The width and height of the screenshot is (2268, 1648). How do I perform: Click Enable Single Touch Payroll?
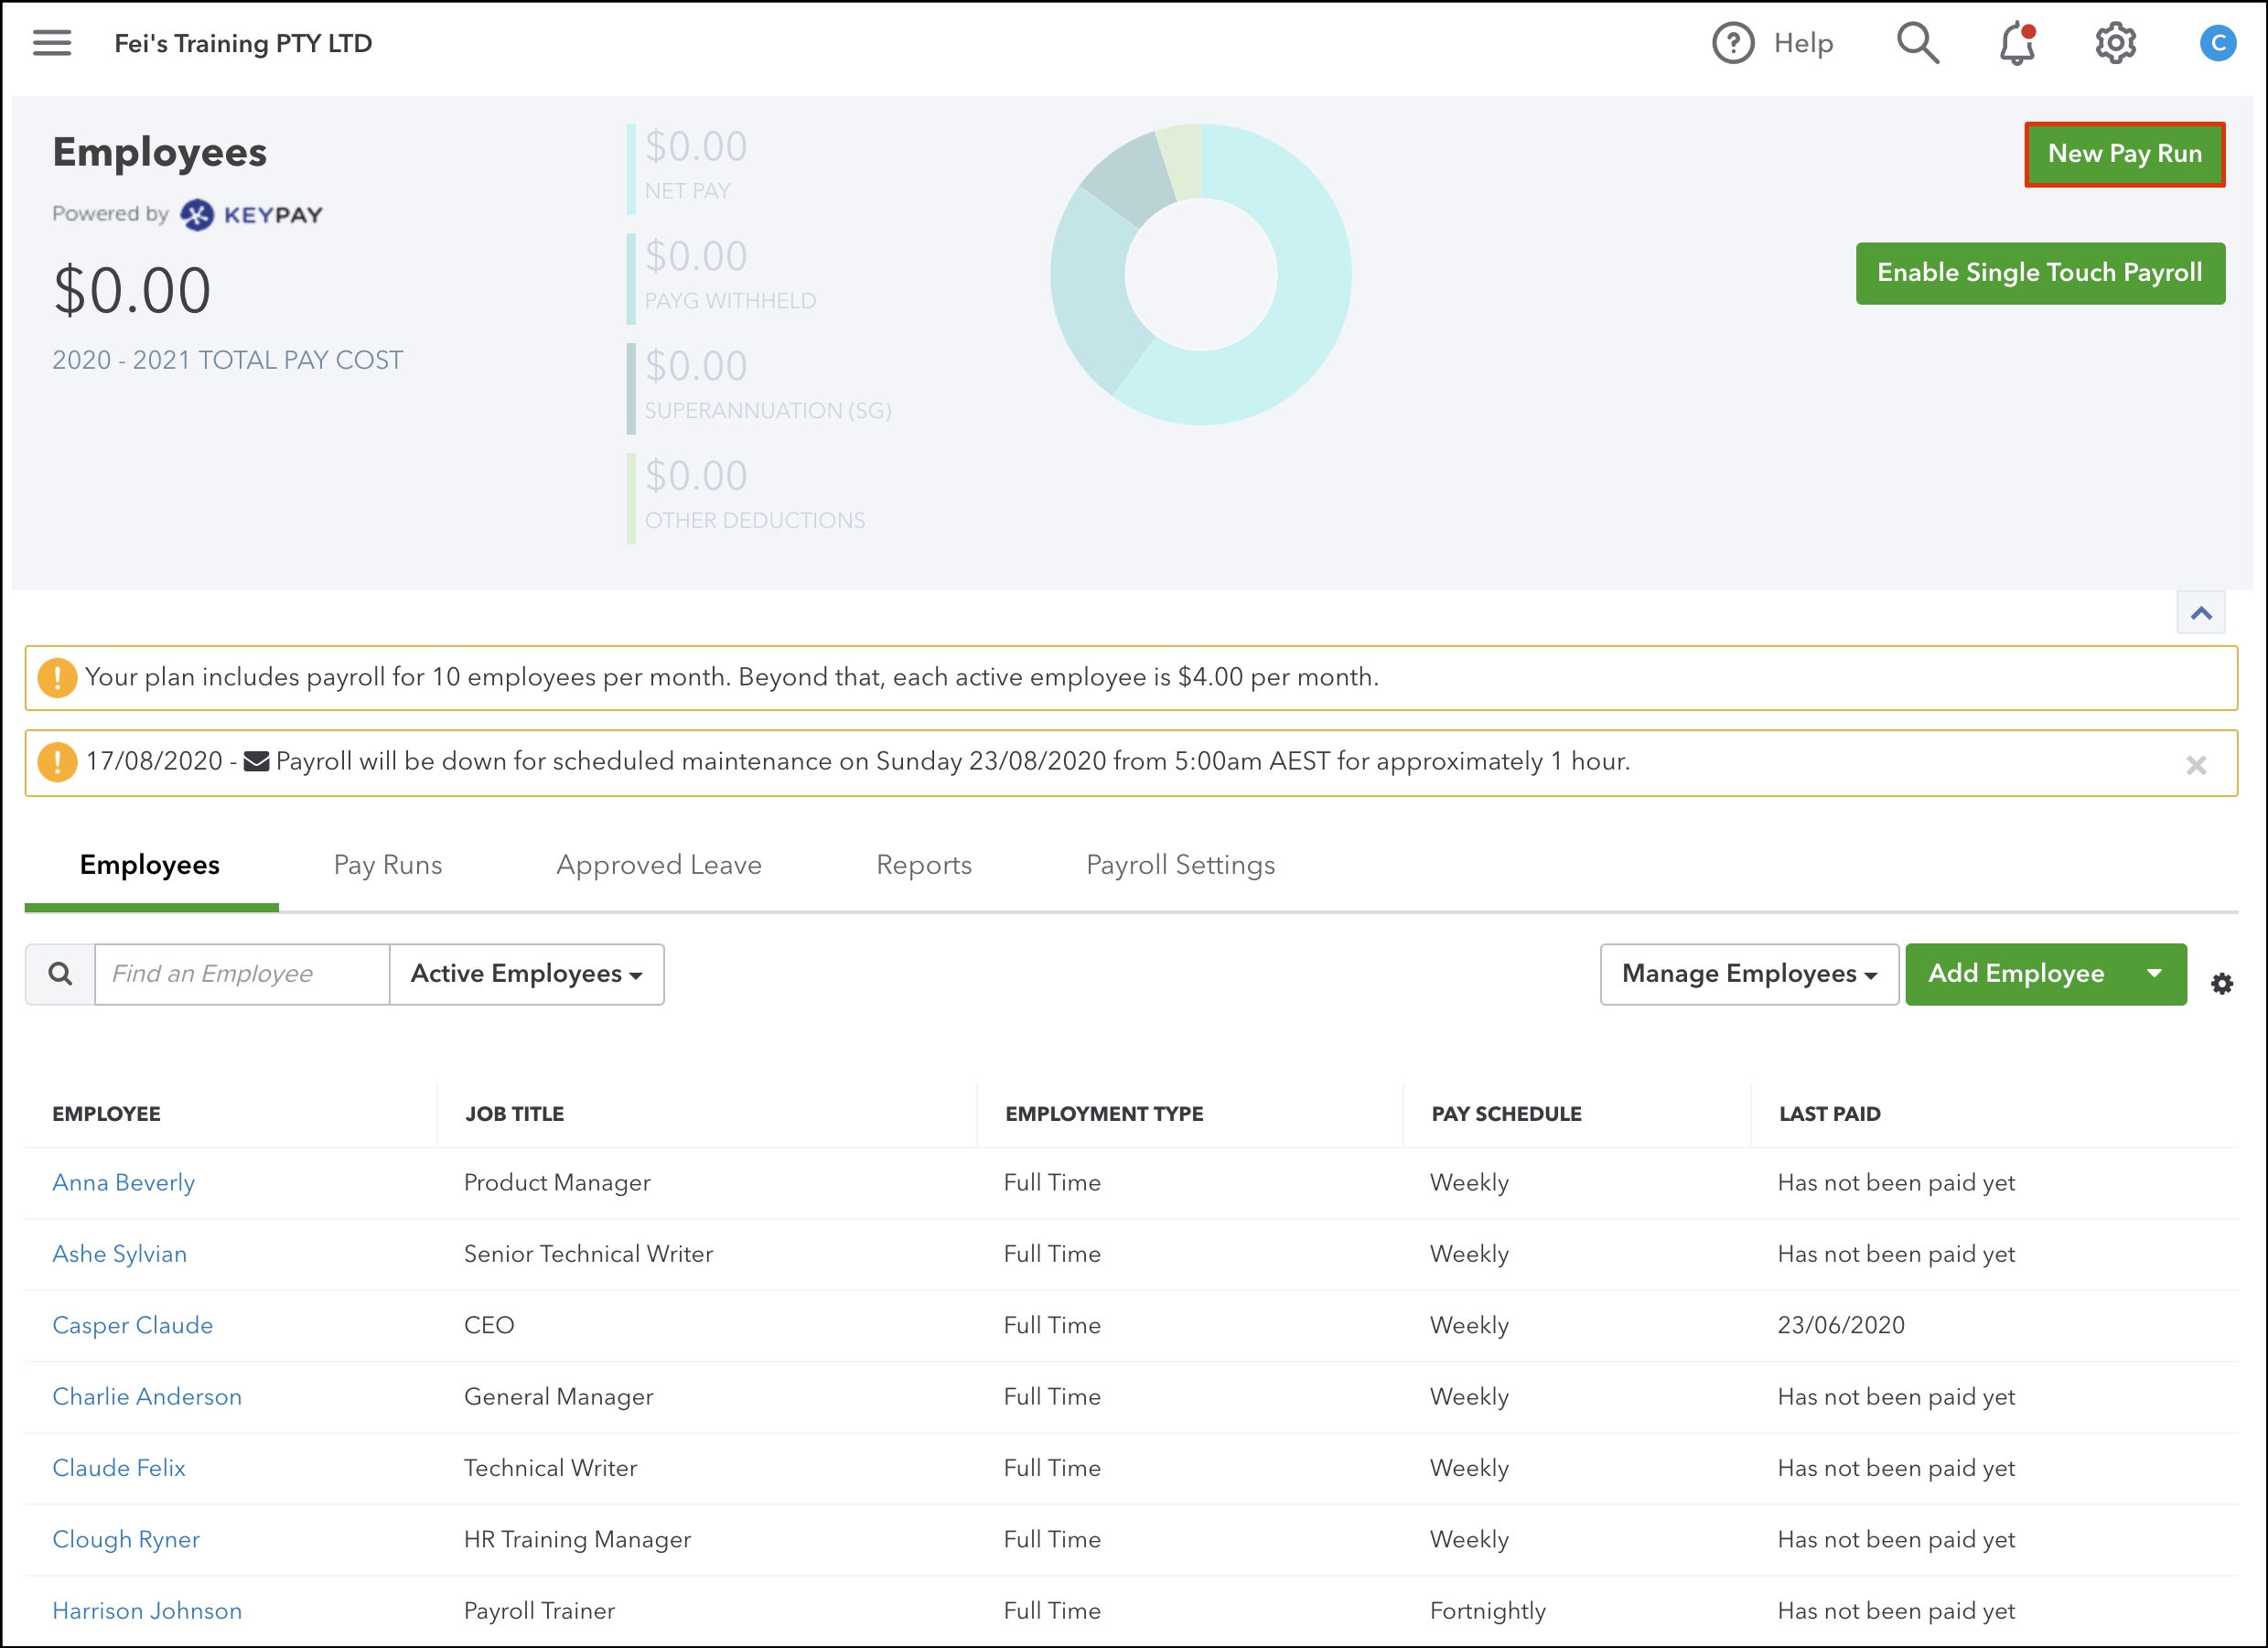tap(2039, 273)
